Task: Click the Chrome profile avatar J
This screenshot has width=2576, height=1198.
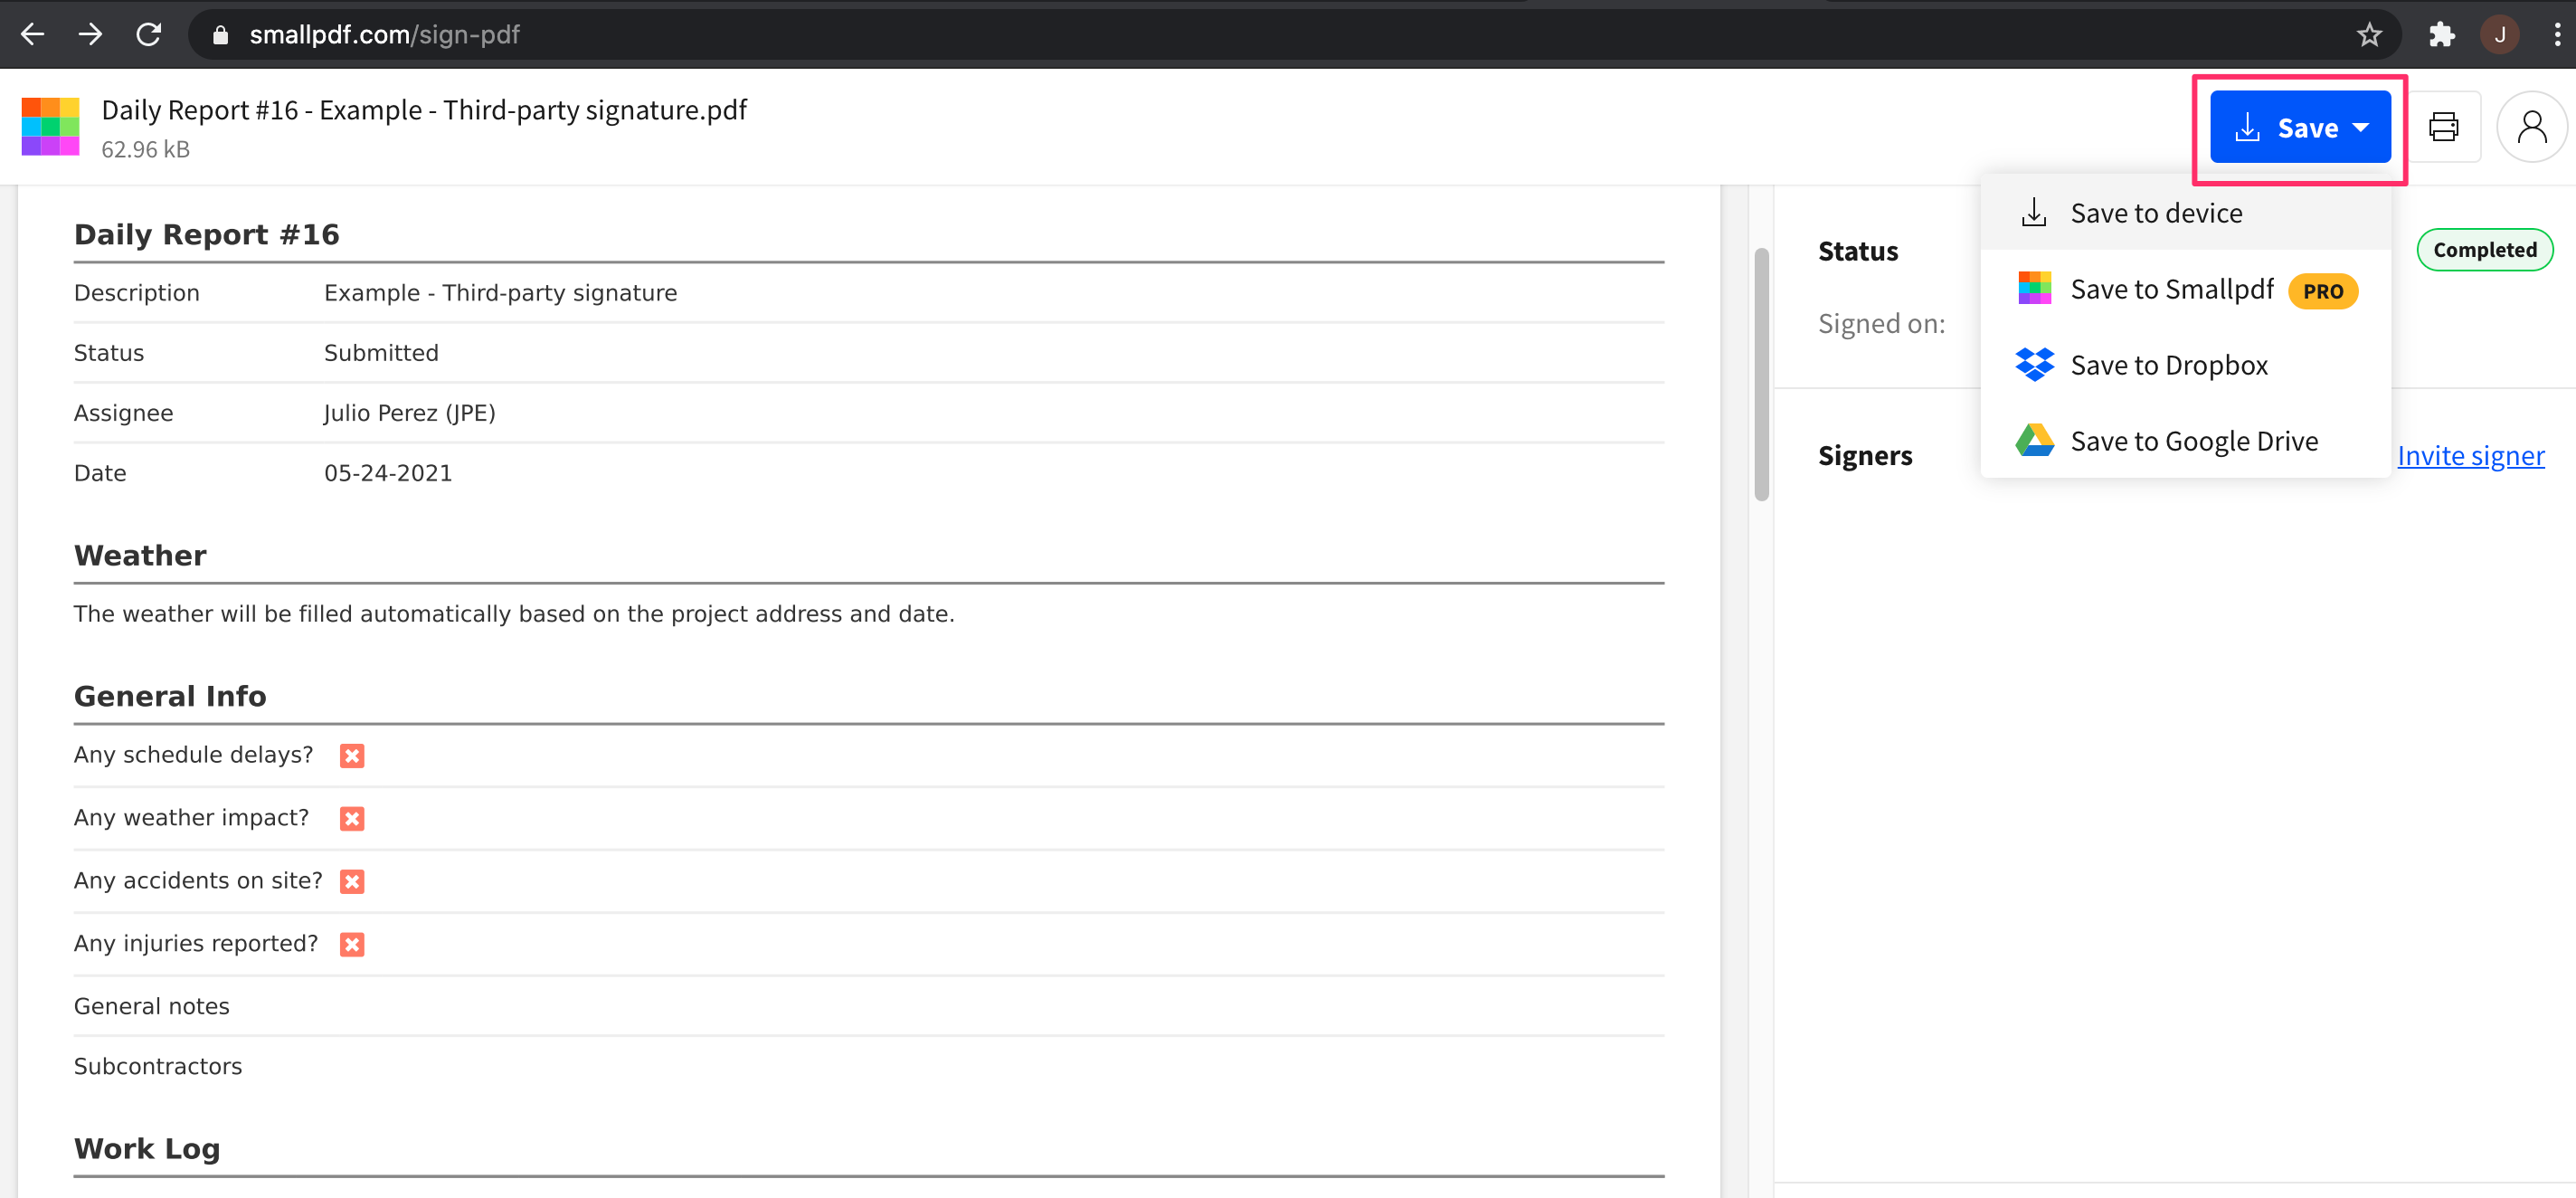Action: point(2499,35)
